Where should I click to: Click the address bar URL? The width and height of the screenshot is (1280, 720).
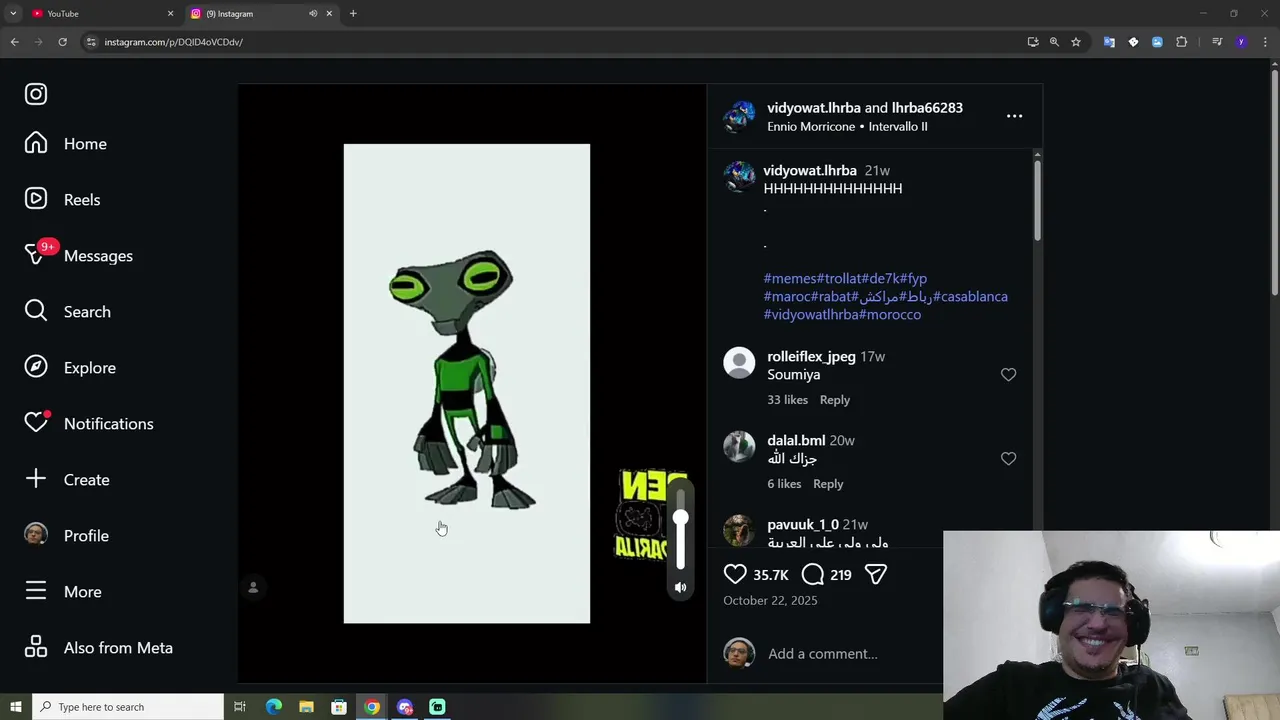pos(174,42)
